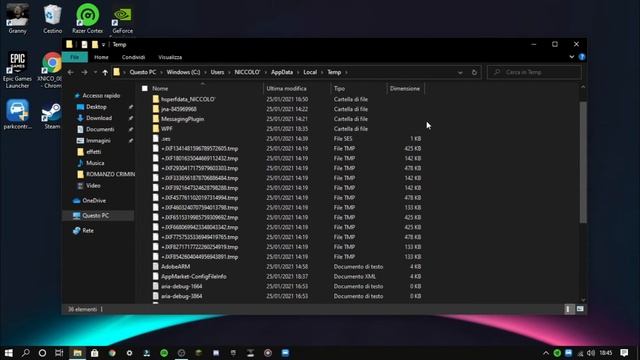Launch Steam from the desktop
The height and width of the screenshot is (360, 640).
point(52,114)
